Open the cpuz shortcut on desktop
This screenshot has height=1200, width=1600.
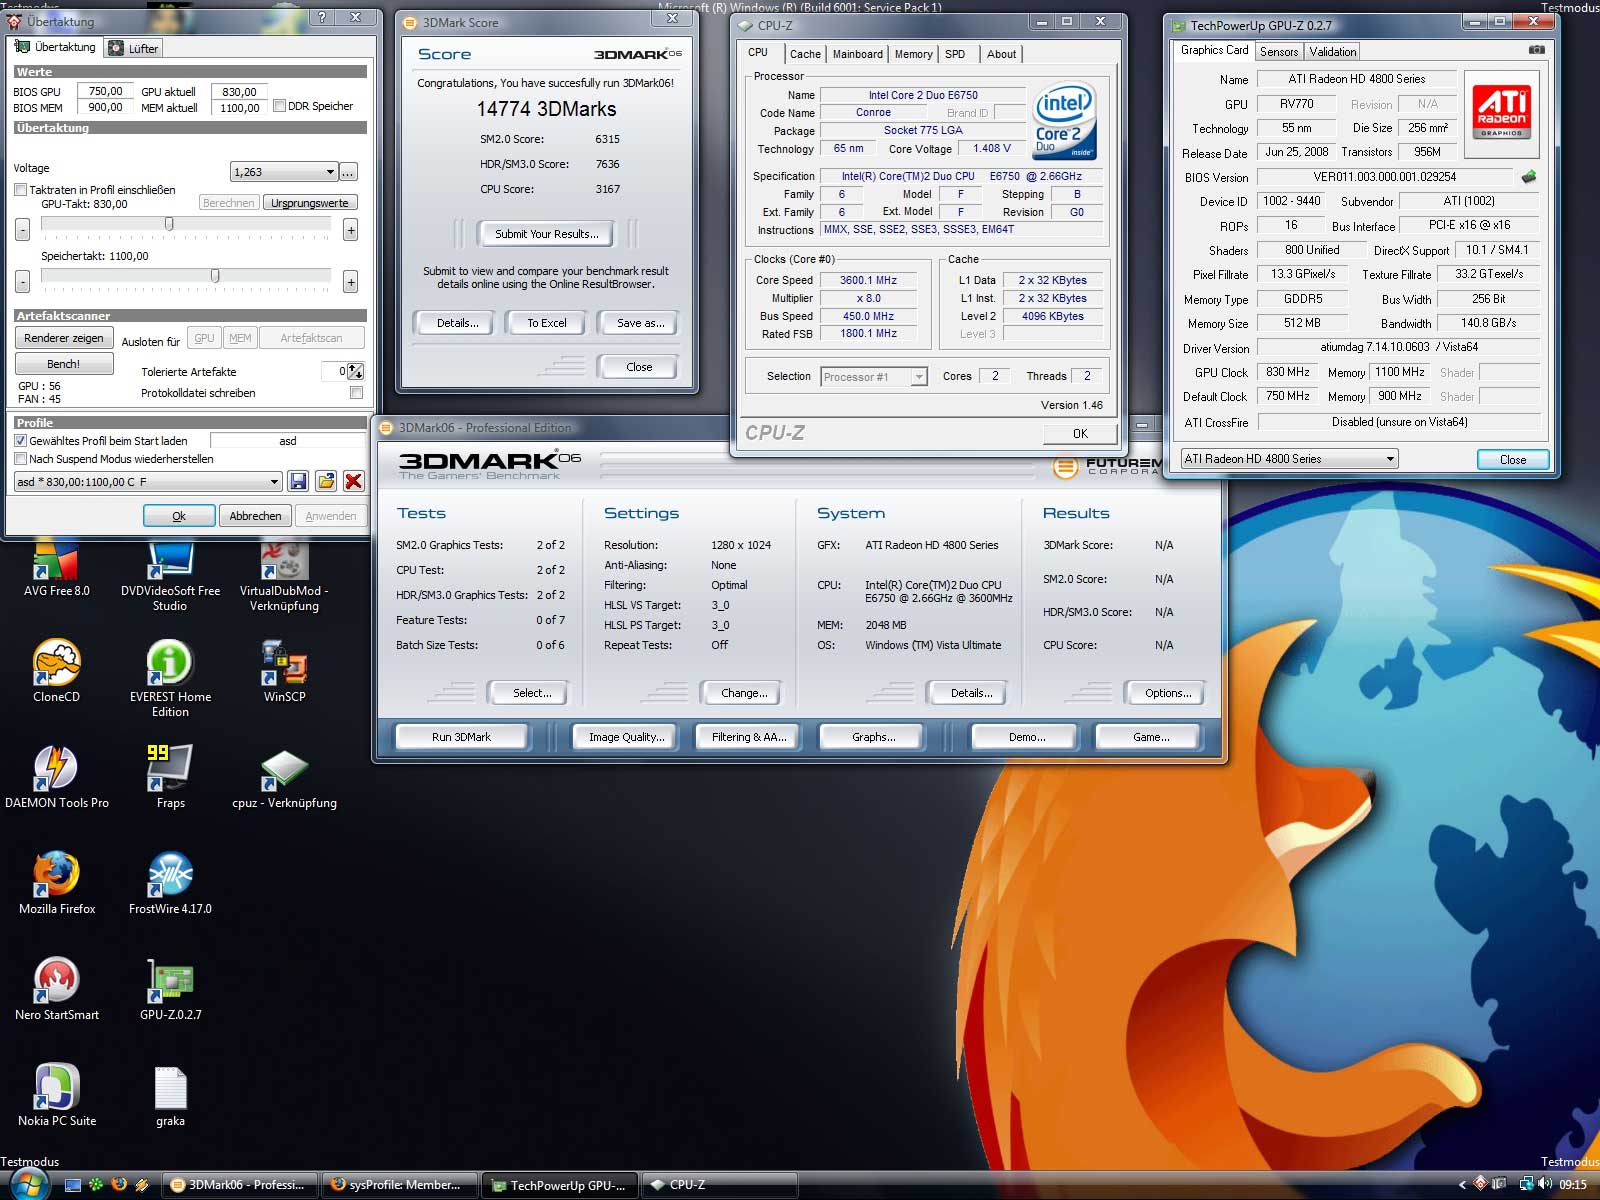(x=284, y=776)
